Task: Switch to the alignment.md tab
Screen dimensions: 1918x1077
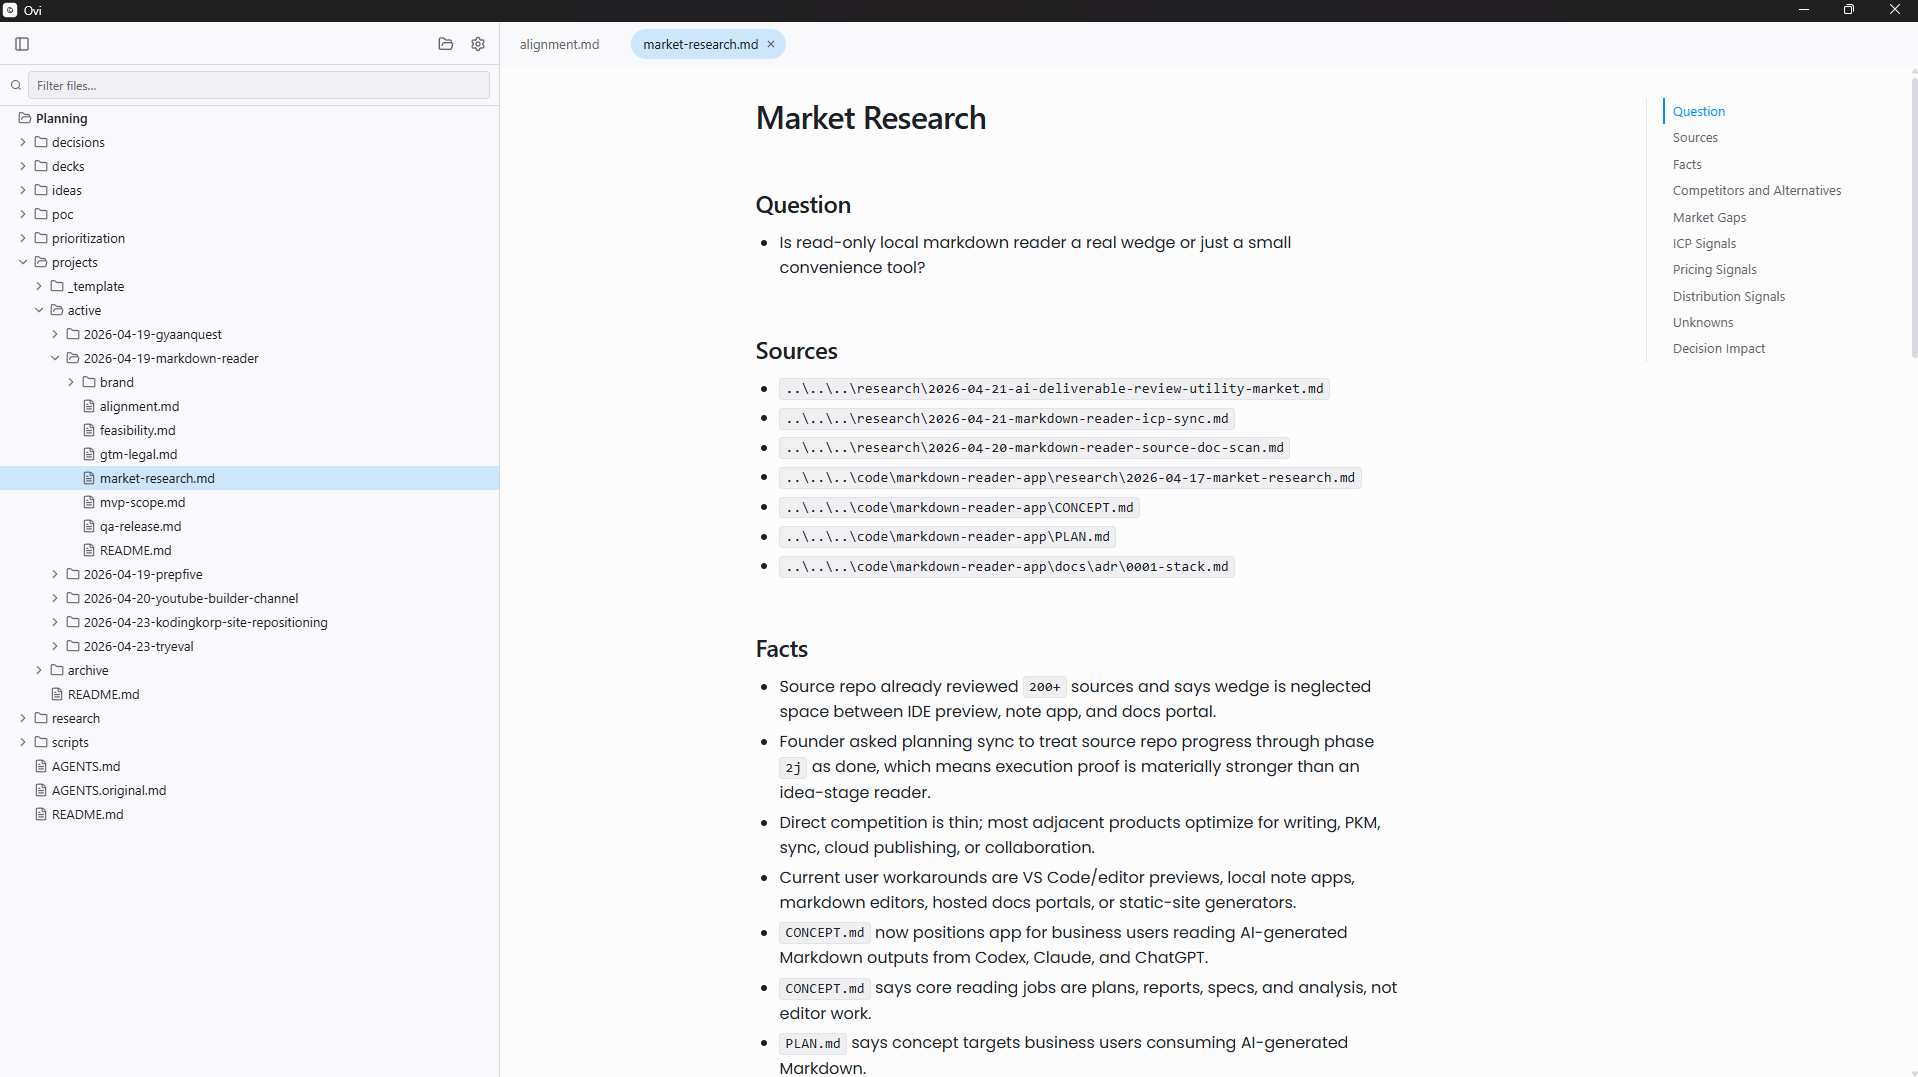Action: (x=559, y=44)
